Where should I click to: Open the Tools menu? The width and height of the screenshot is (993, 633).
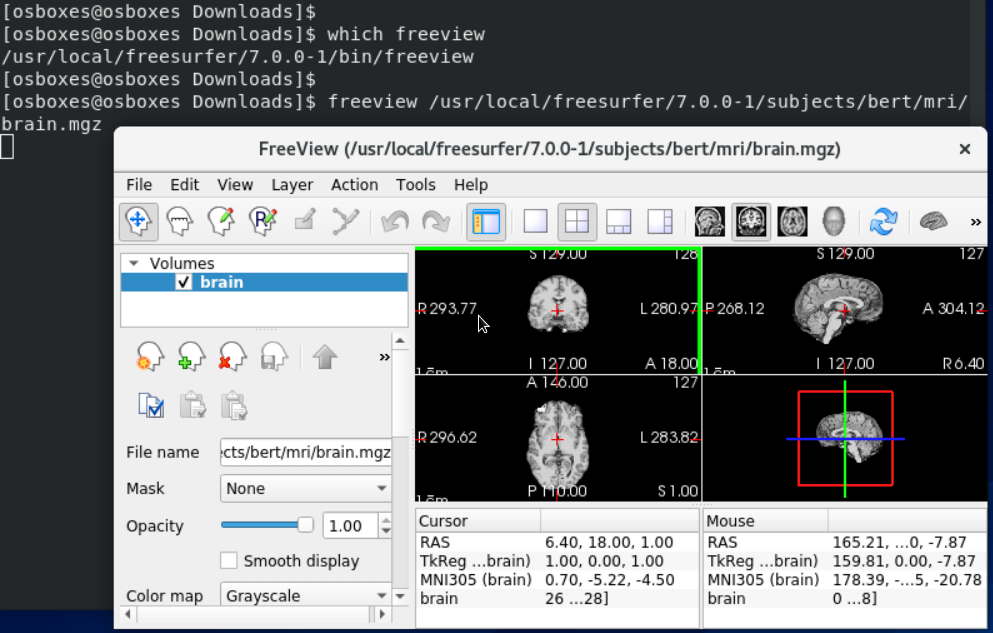click(415, 185)
